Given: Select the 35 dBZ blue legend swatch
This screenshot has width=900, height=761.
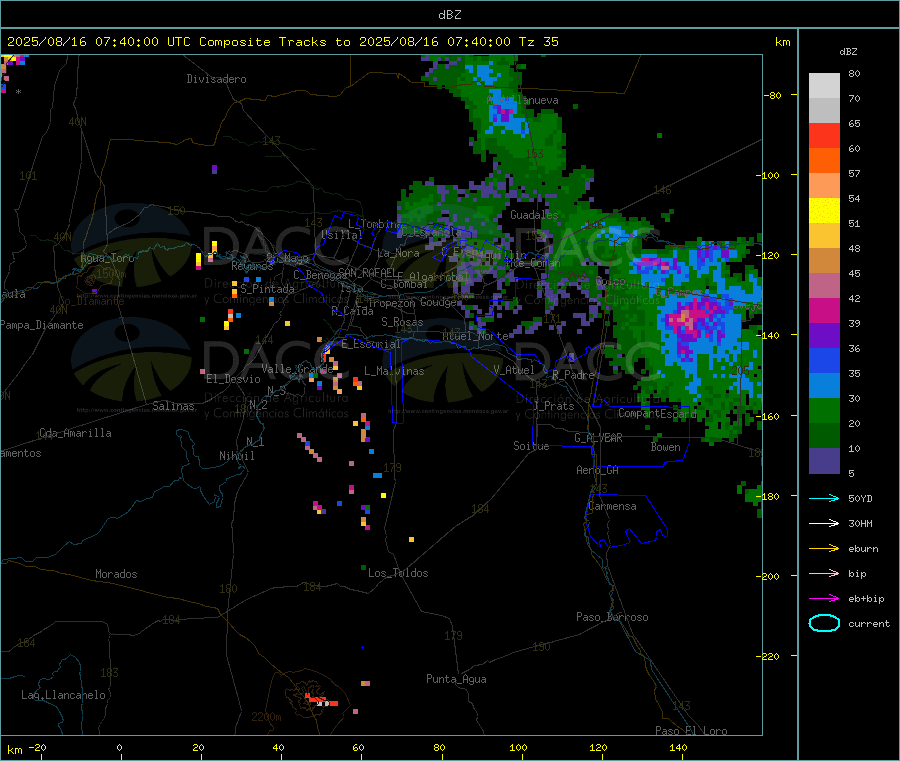Looking at the screenshot, I should [824, 361].
